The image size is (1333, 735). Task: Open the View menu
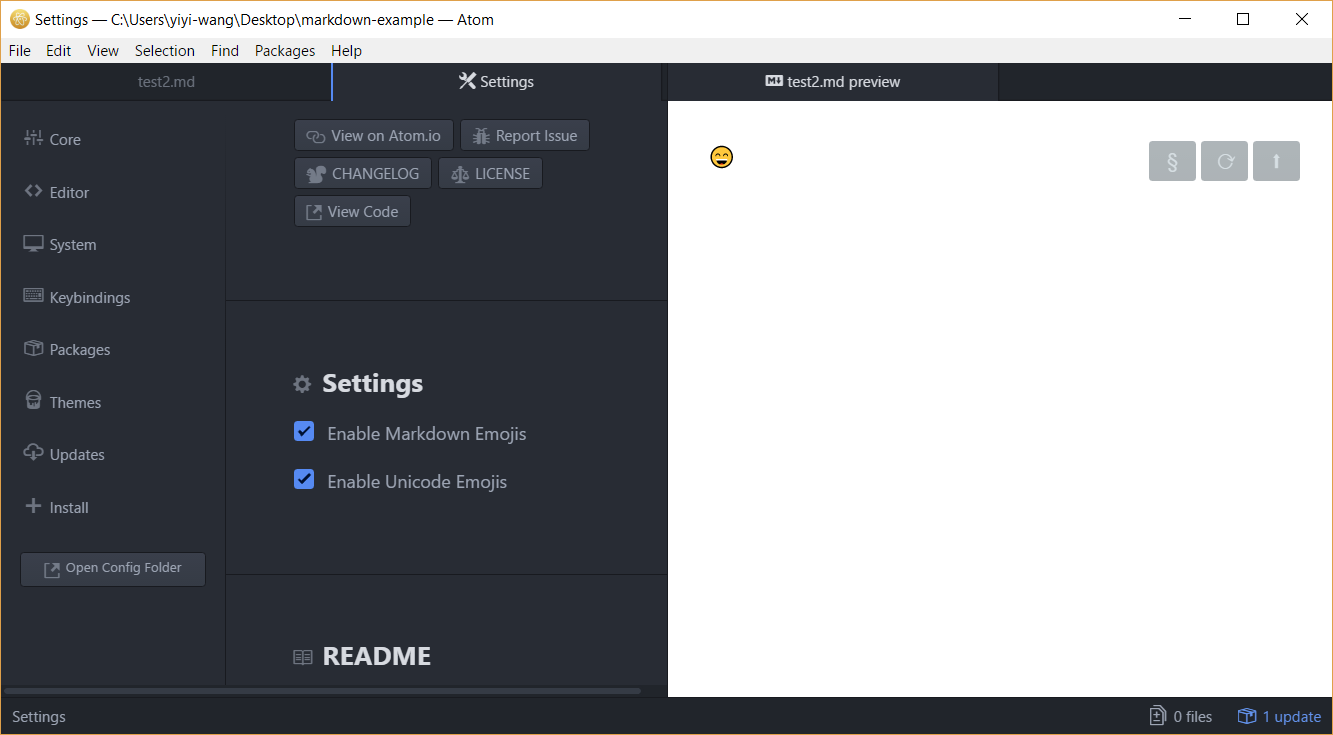coord(103,50)
